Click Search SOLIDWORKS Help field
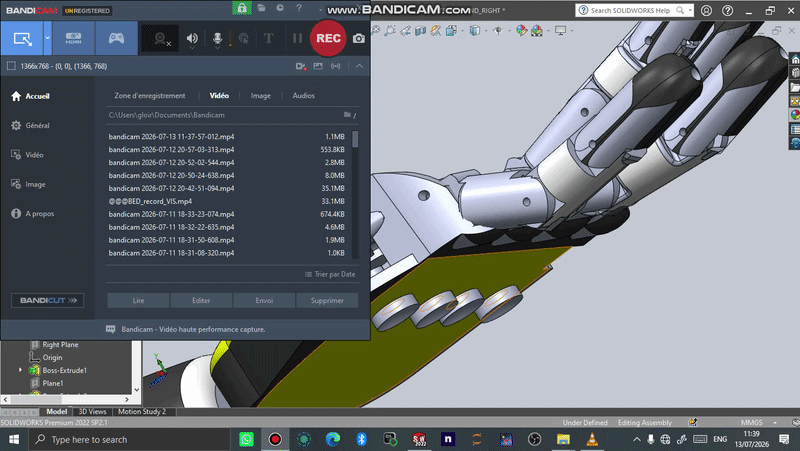The height and width of the screenshot is (451, 800). point(632,10)
